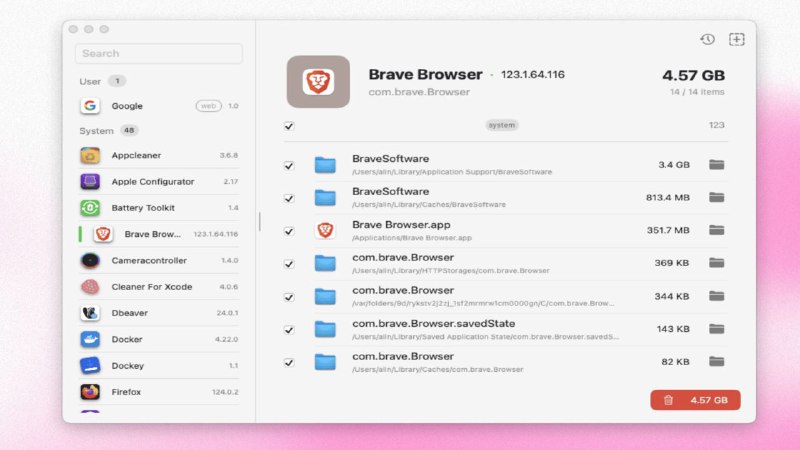Click the Docker whale icon
This screenshot has width=800, height=450.
tap(90, 339)
